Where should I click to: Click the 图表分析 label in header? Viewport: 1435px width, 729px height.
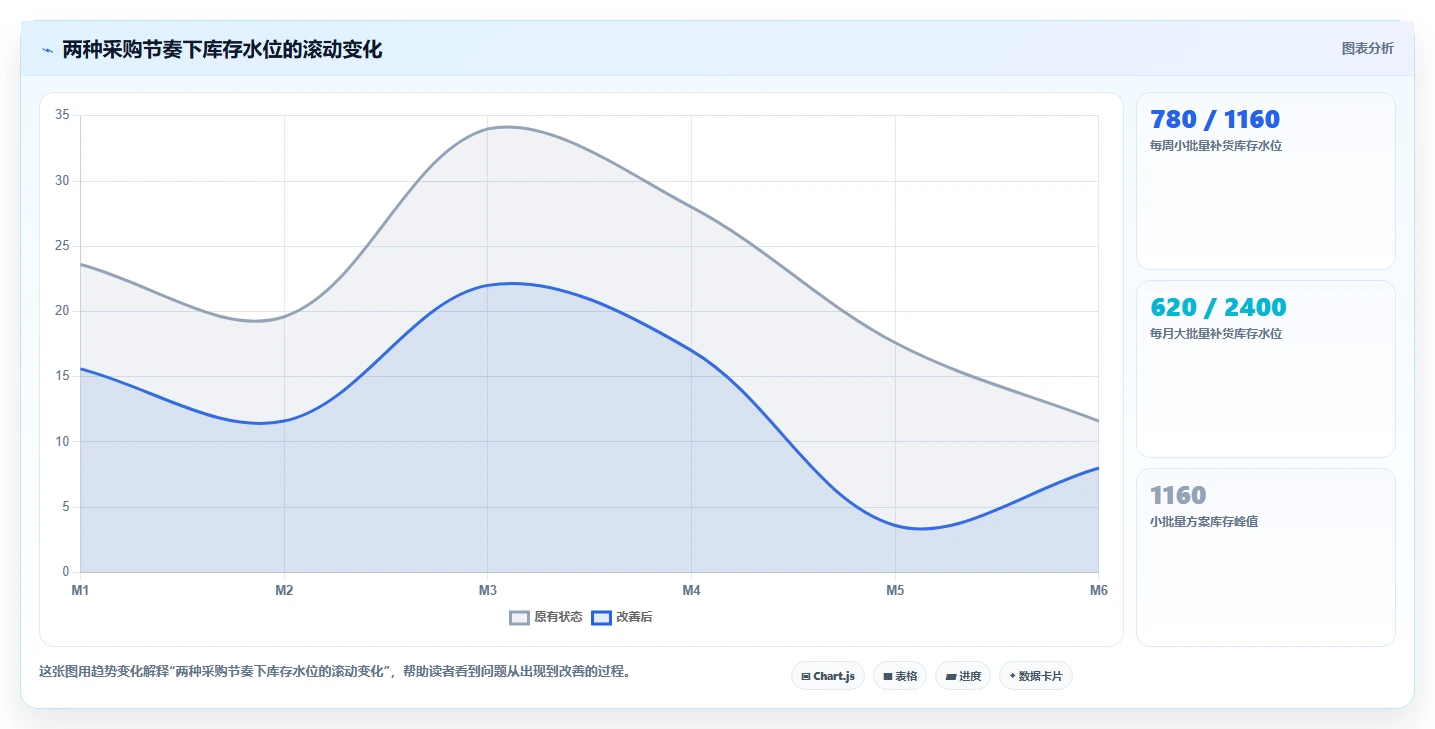coord(1367,48)
